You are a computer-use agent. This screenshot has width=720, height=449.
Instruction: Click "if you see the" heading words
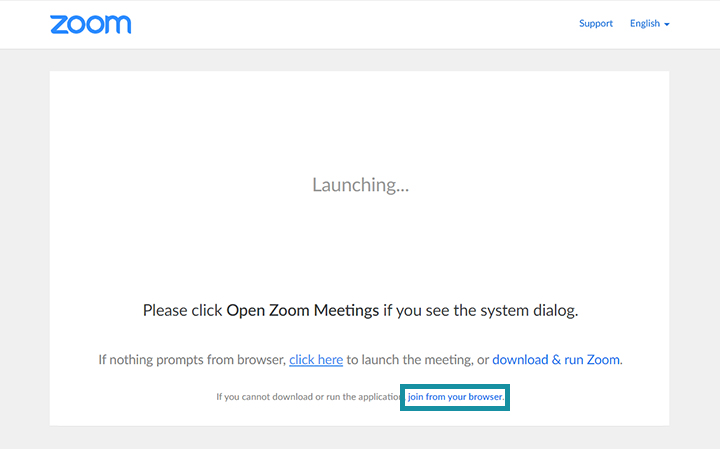pos(430,310)
